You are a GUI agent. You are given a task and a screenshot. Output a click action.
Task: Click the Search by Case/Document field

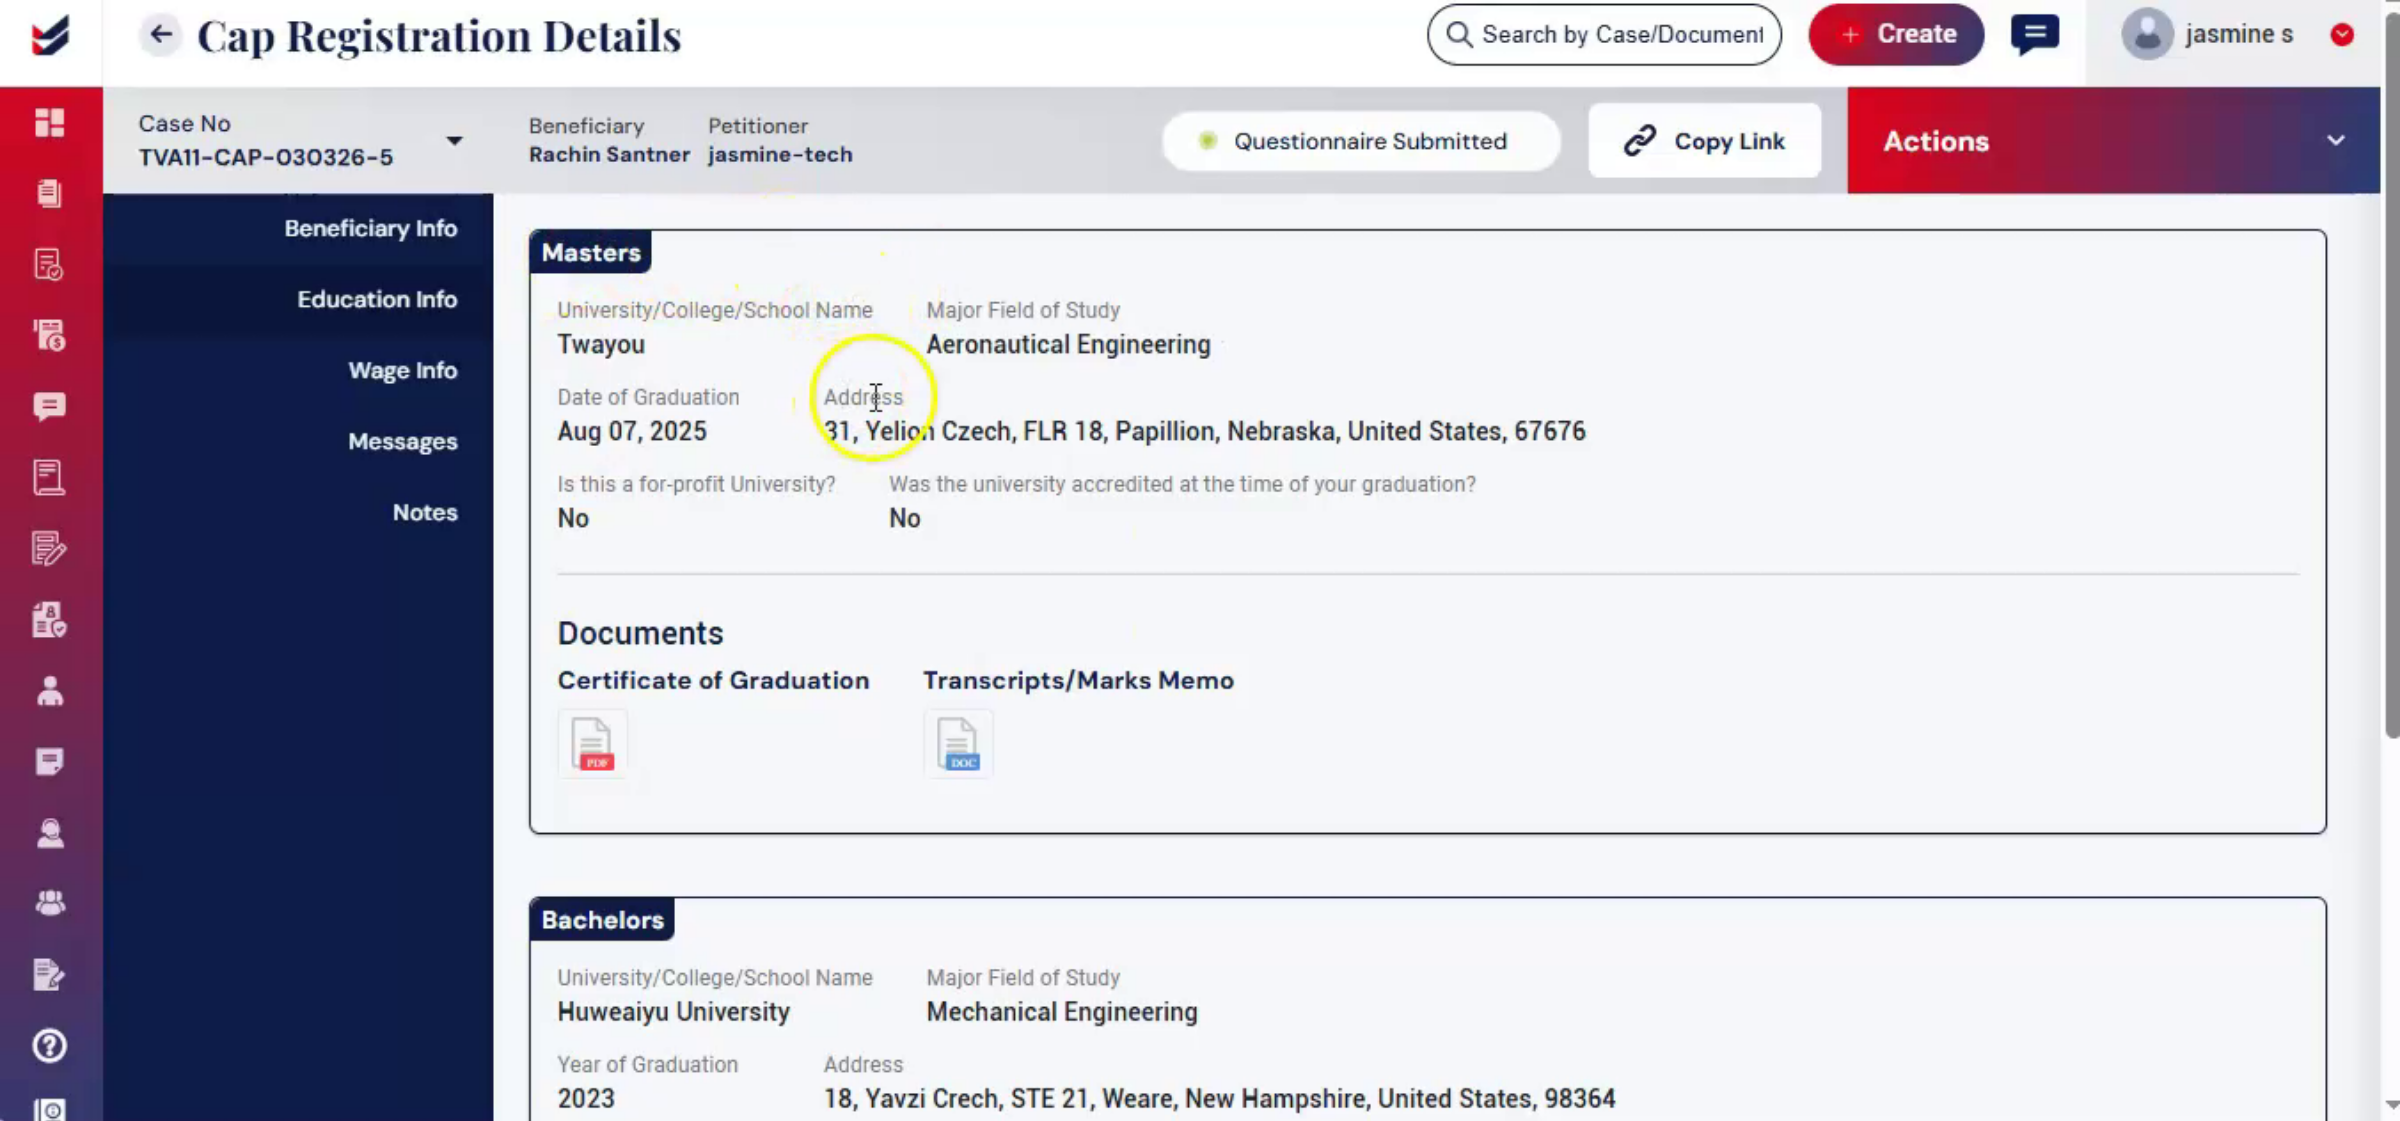1604,35
